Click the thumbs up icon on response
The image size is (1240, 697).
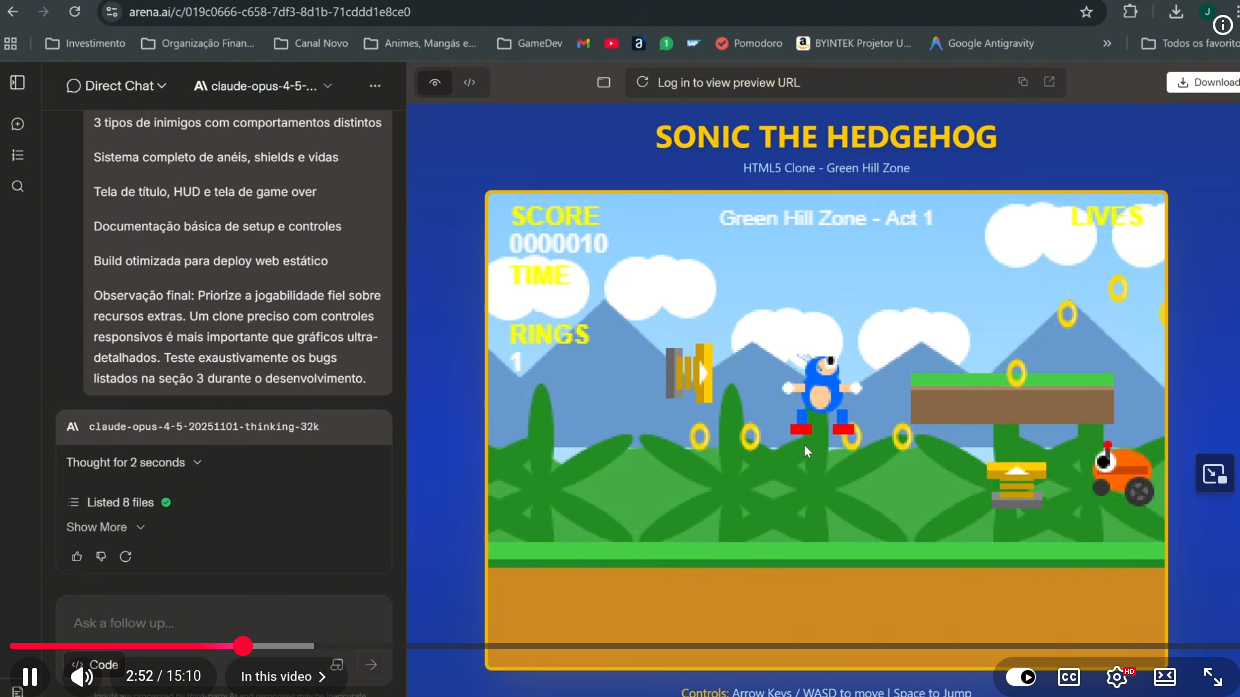(77, 556)
